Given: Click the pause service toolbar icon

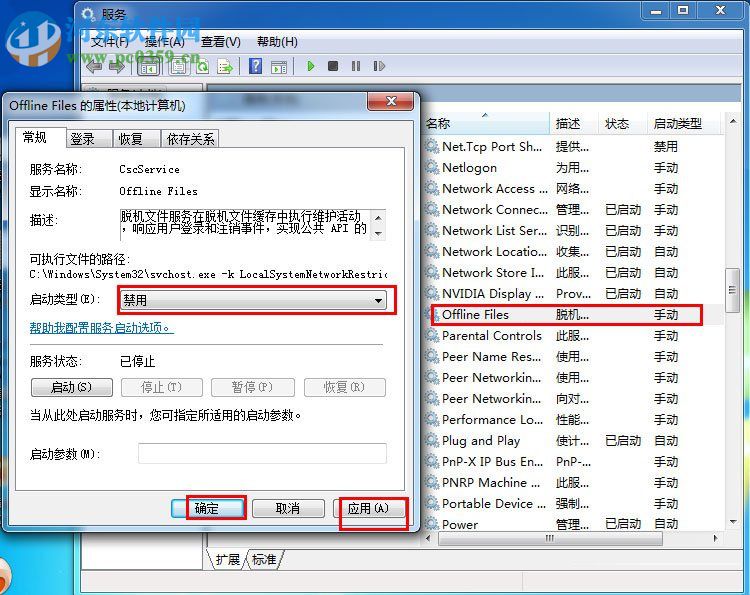Looking at the screenshot, I should [356, 66].
